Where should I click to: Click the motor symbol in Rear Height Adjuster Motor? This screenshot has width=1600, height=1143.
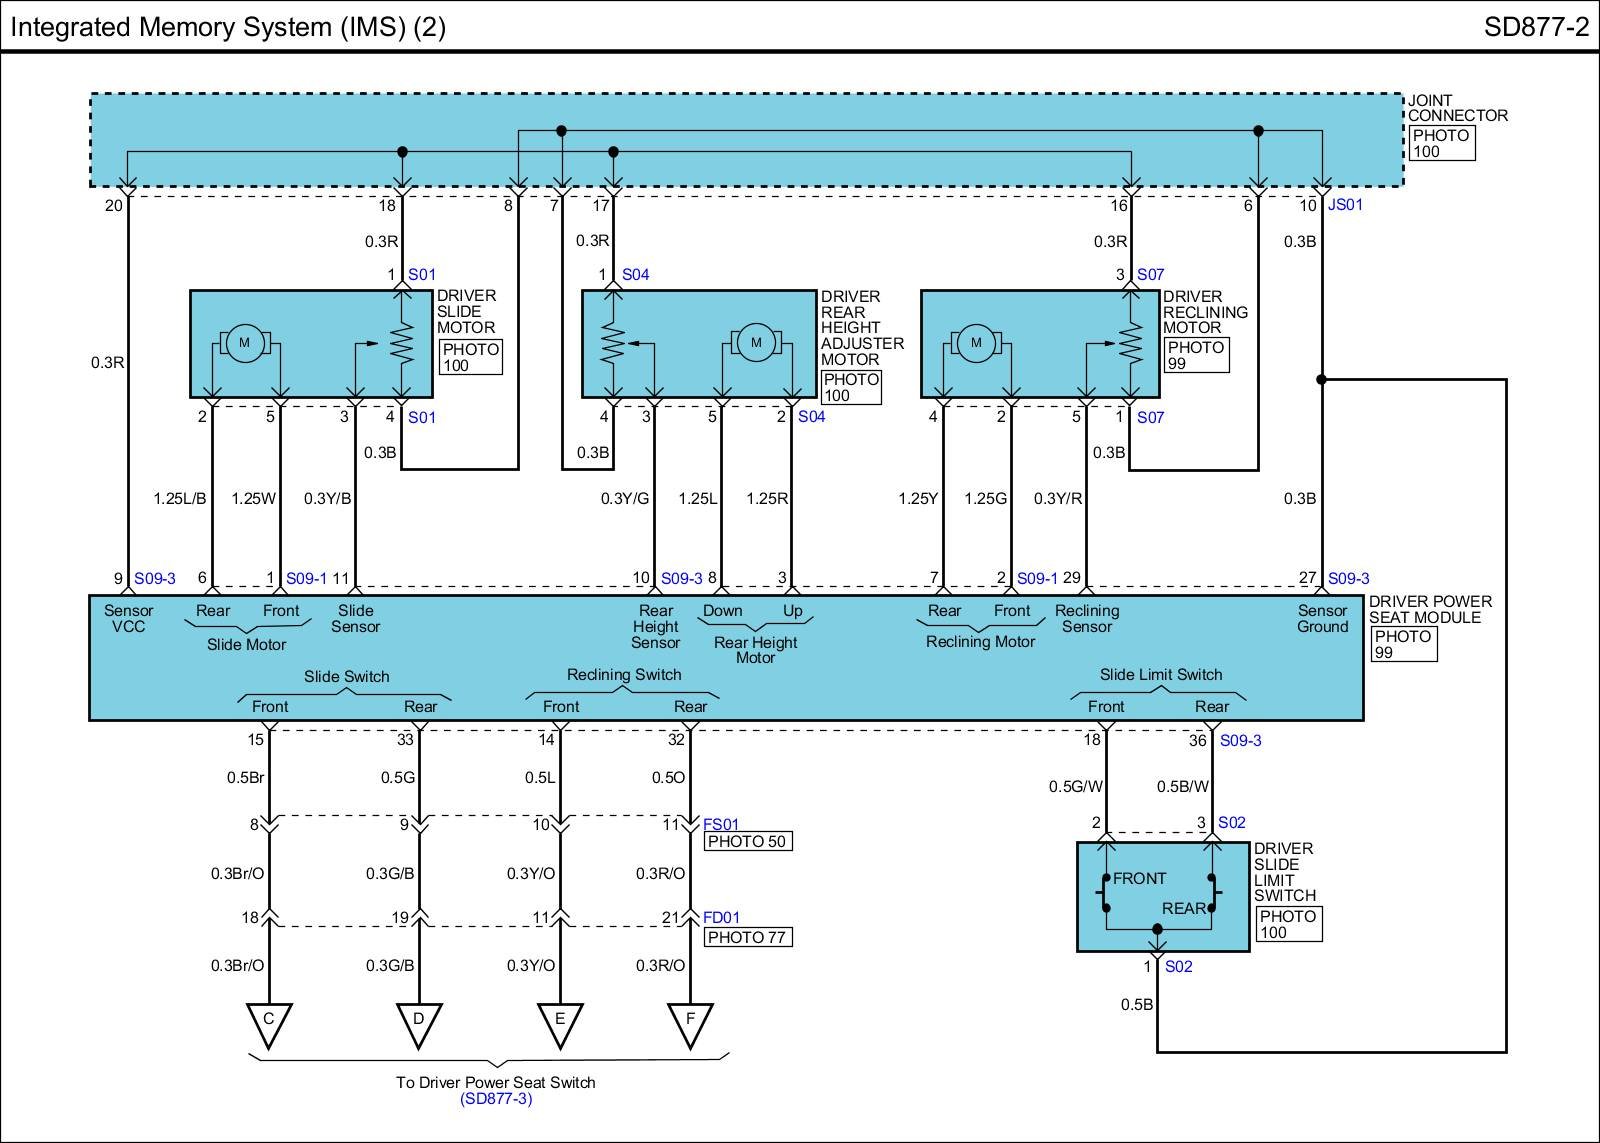pos(756,343)
